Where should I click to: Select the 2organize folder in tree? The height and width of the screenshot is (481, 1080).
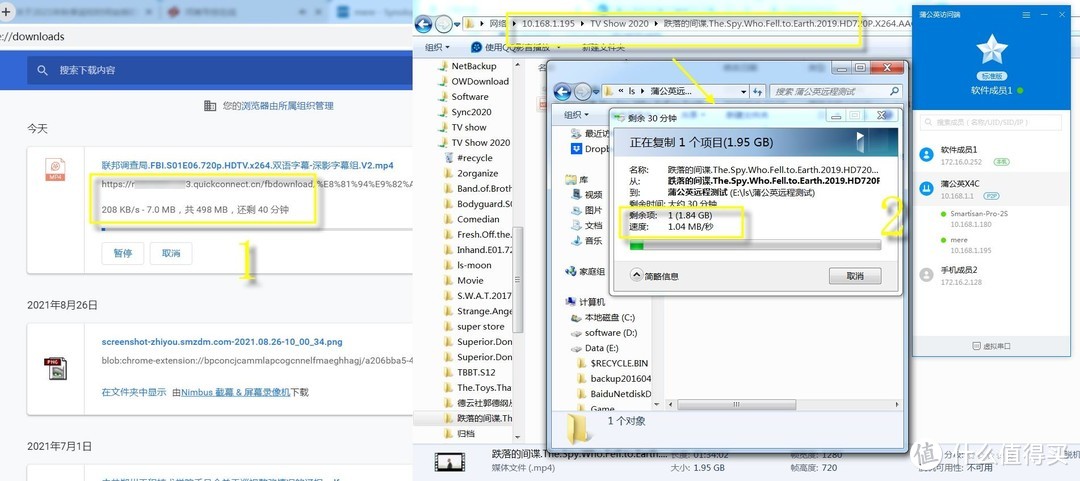click(x=477, y=173)
